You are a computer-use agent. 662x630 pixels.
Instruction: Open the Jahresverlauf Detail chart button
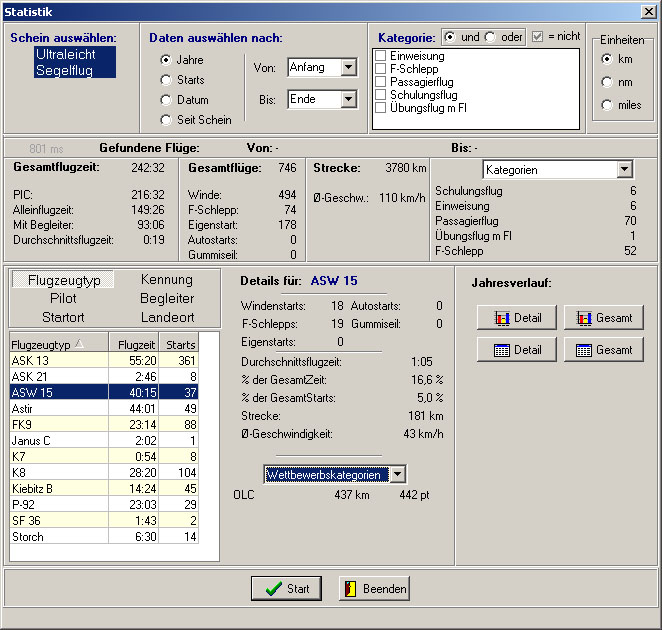pyautogui.click(x=517, y=318)
